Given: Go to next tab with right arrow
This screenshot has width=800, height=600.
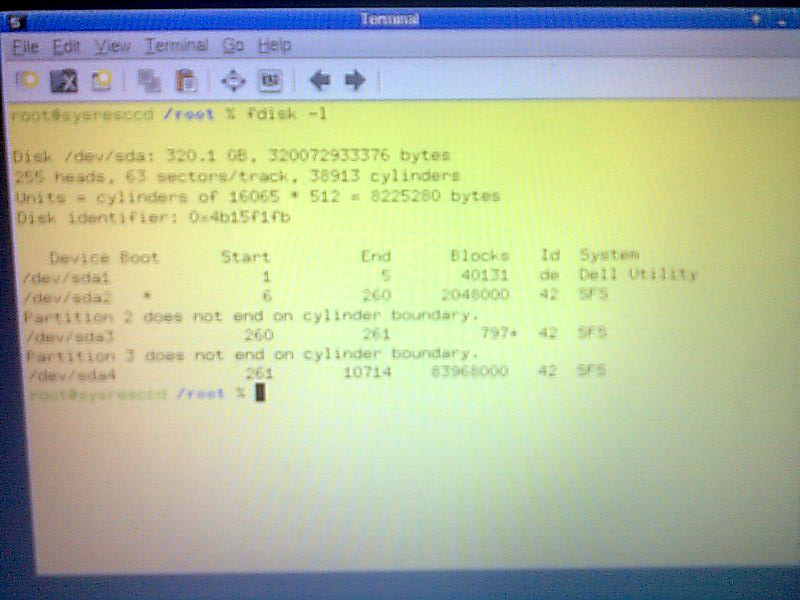Looking at the screenshot, I should [353, 80].
